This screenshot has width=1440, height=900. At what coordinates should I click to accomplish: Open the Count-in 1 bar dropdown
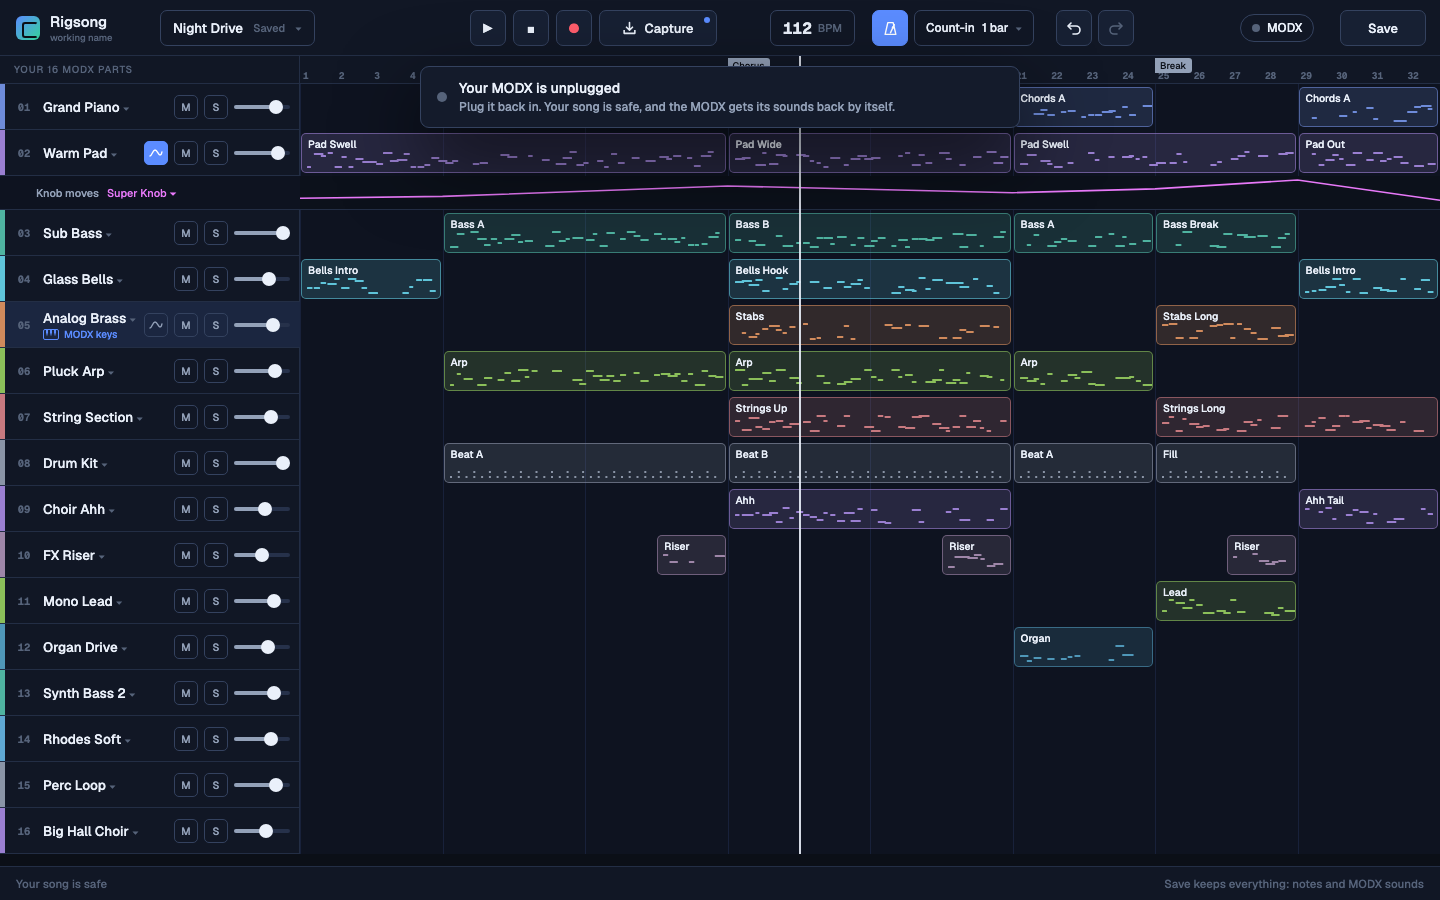[x=973, y=28]
